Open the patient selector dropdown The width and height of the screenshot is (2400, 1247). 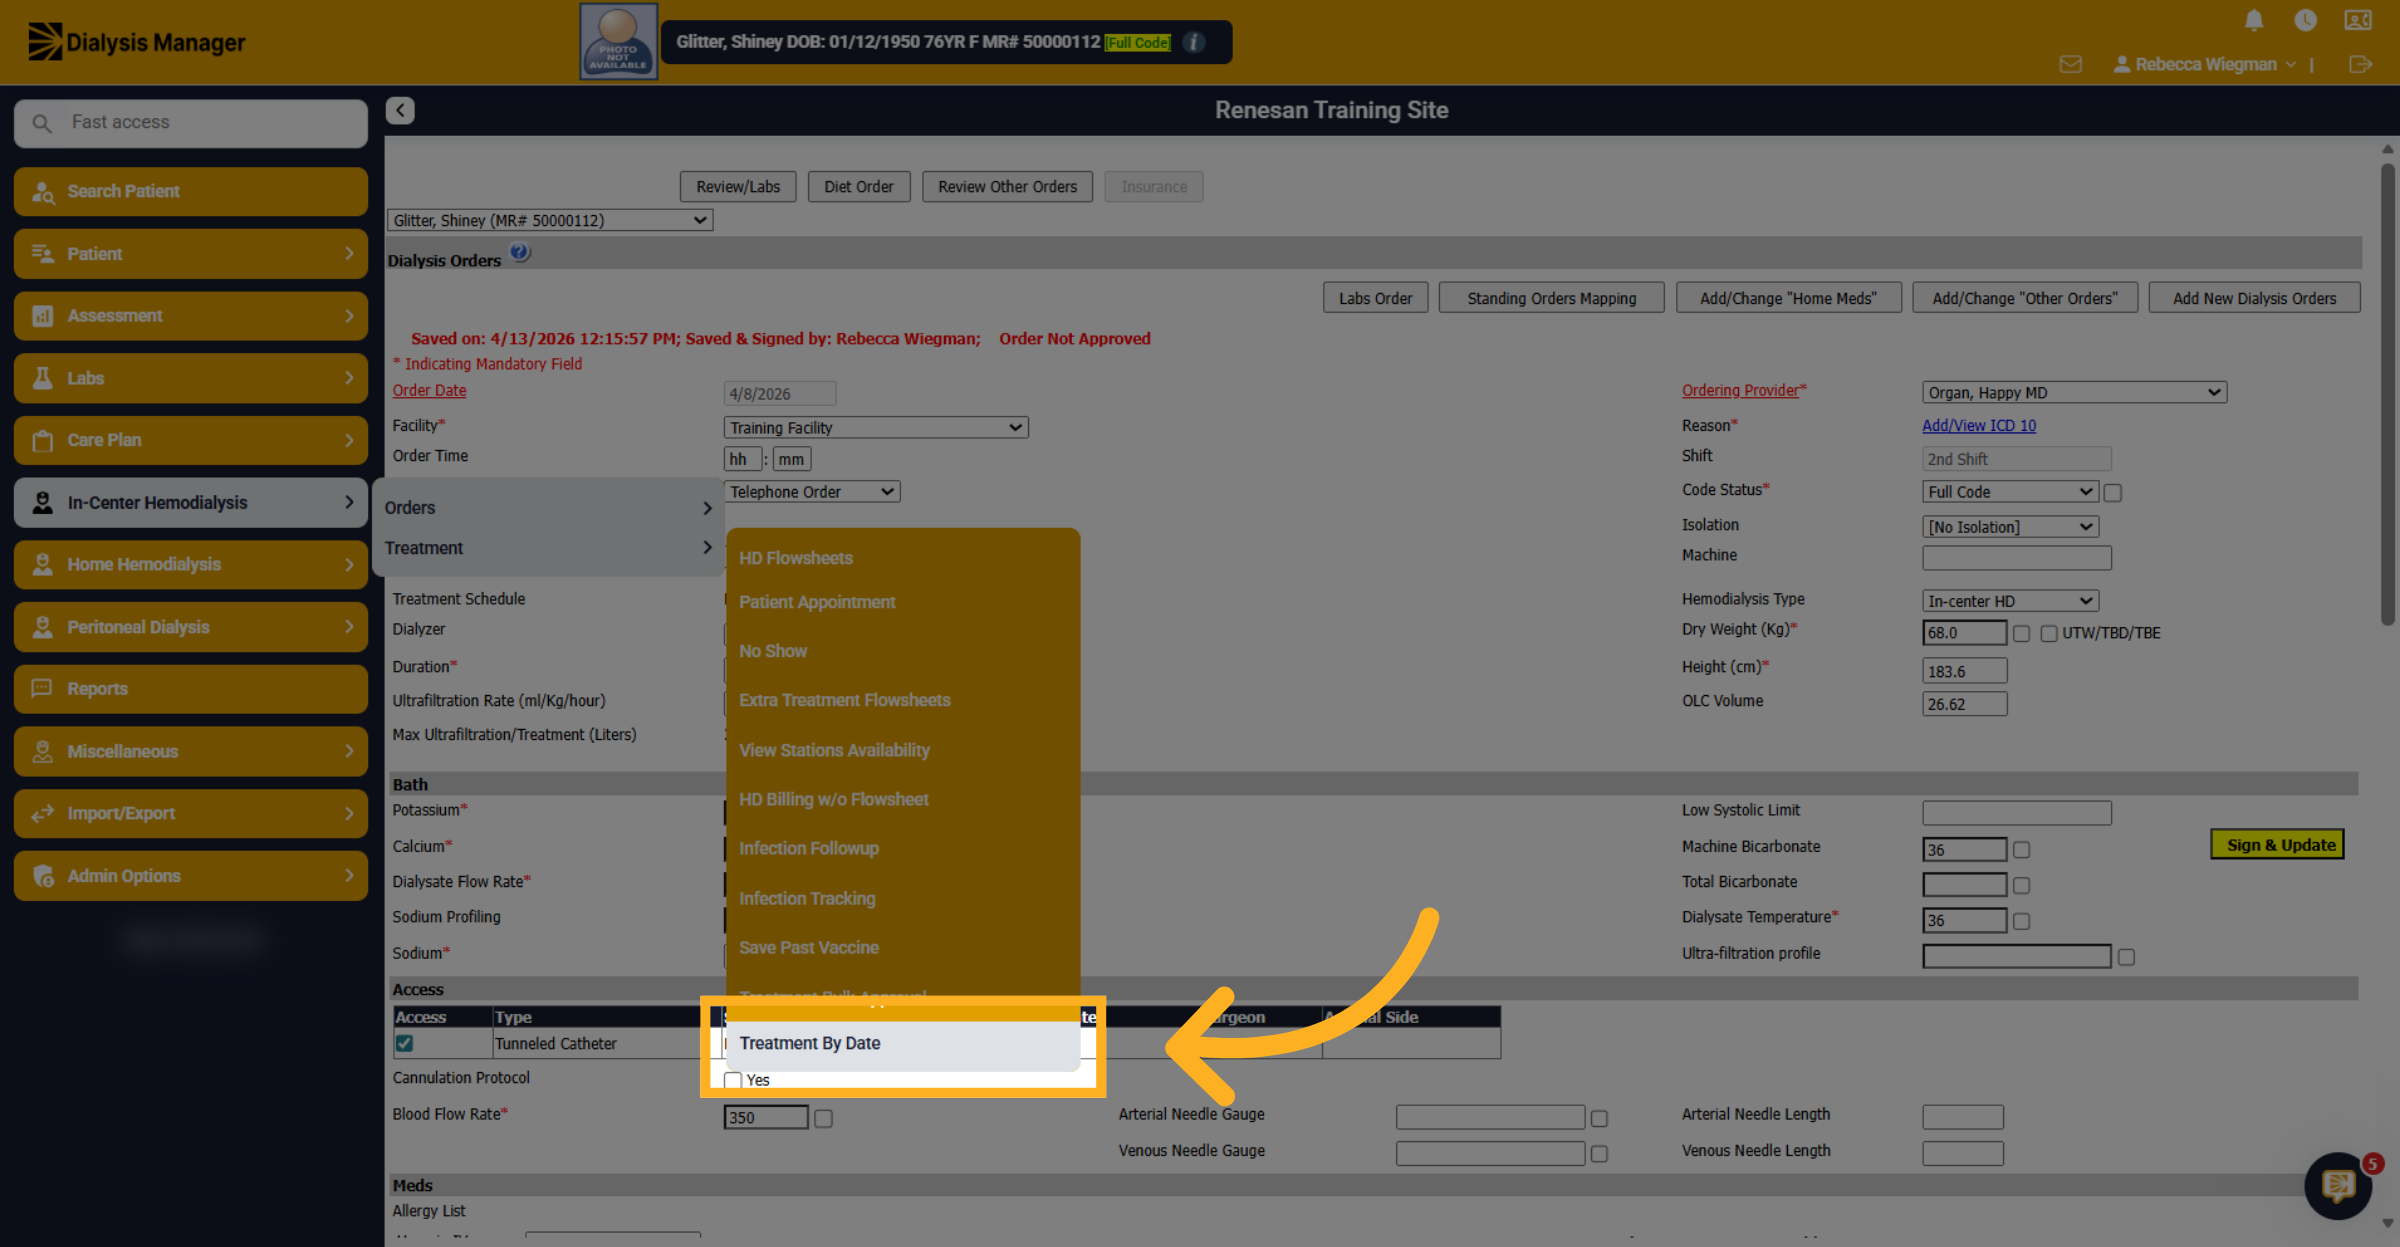tap(550, 220)
